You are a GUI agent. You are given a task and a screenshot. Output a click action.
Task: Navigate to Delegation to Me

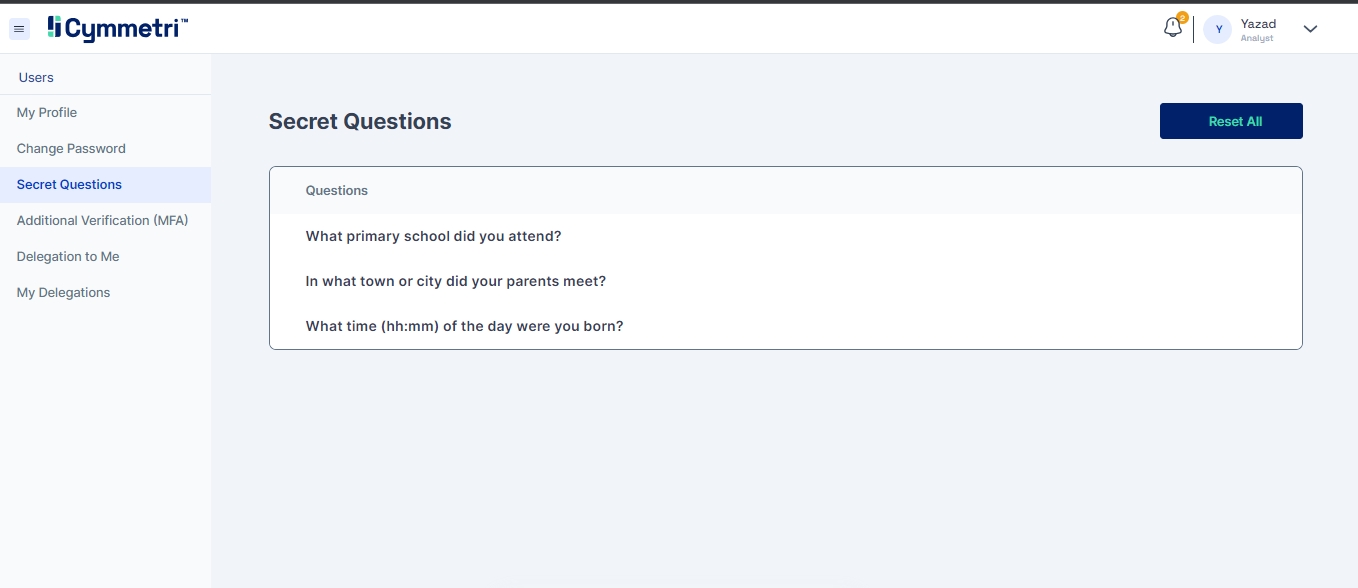[68, 257]
